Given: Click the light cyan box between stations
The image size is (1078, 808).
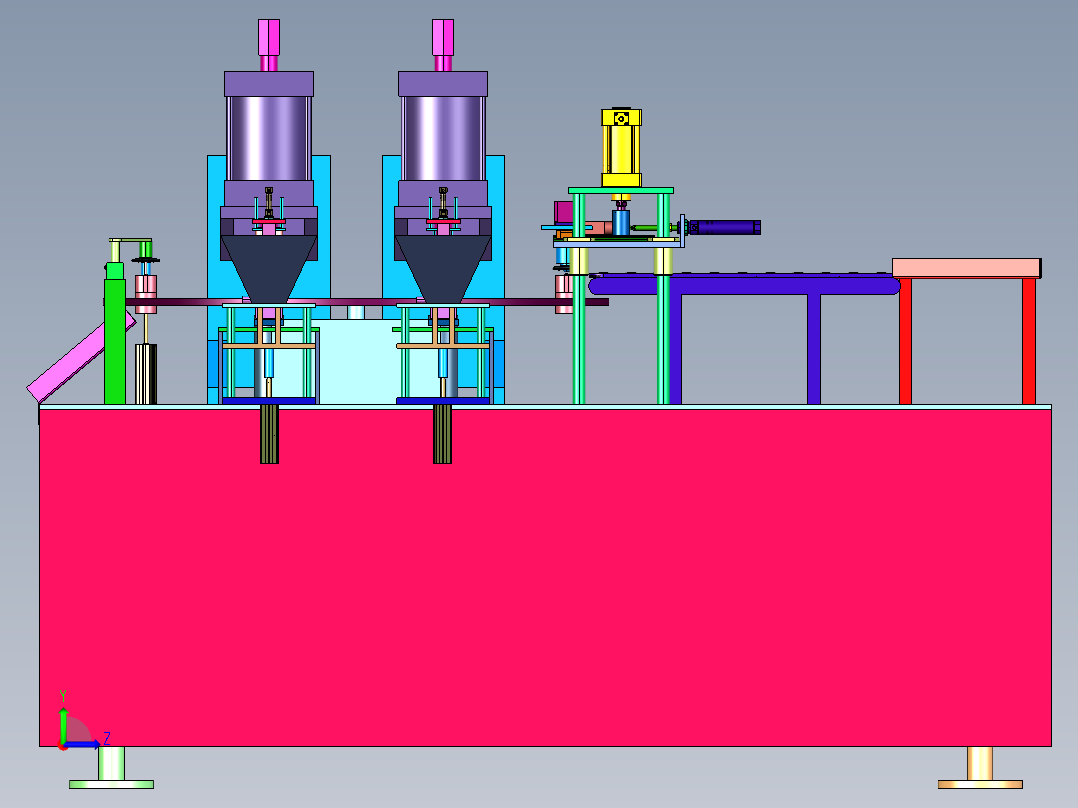Looking at the screenshot, I should click(x=357, y=362).
